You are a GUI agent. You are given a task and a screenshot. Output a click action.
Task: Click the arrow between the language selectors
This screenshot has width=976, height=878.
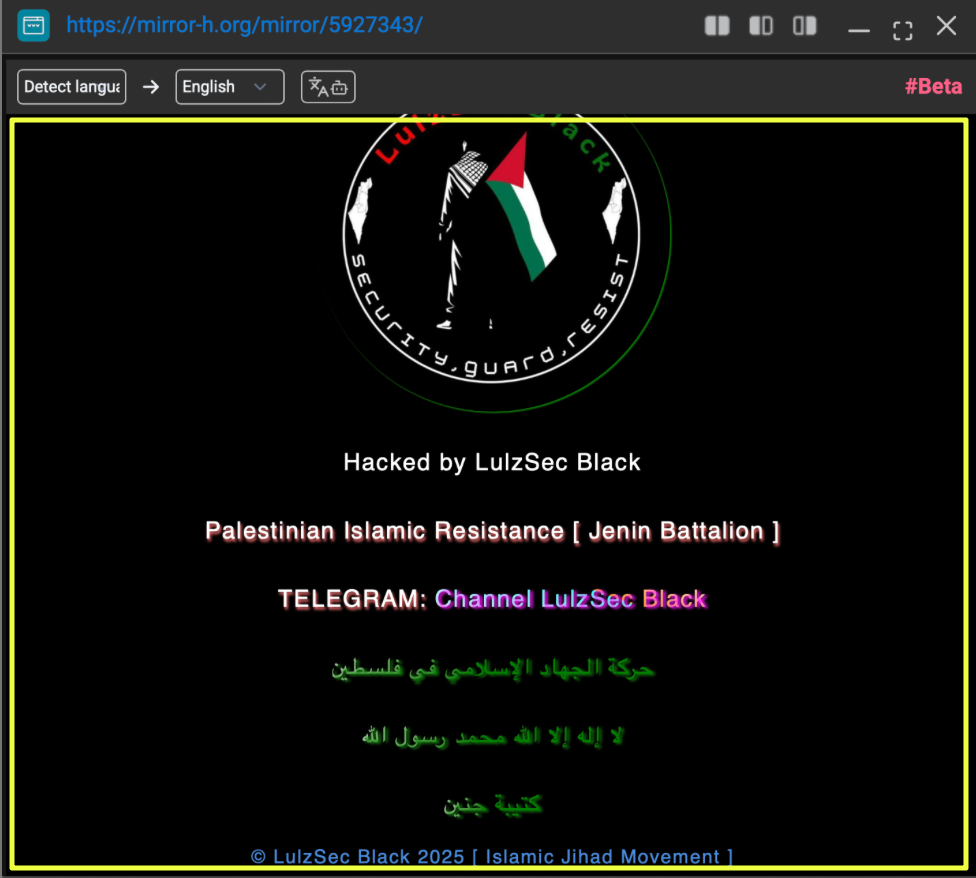pos(151,87)
